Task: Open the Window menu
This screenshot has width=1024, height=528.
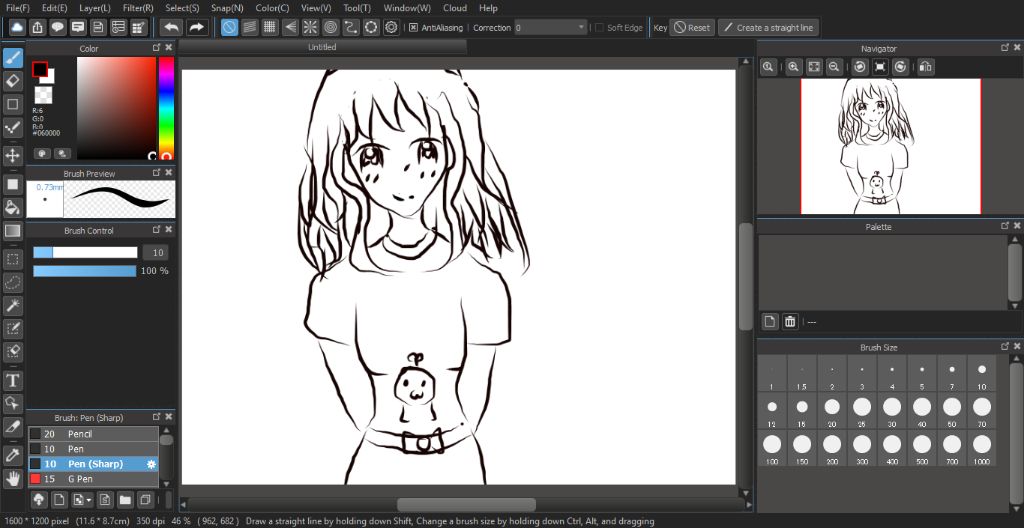Action: (407, 8)
